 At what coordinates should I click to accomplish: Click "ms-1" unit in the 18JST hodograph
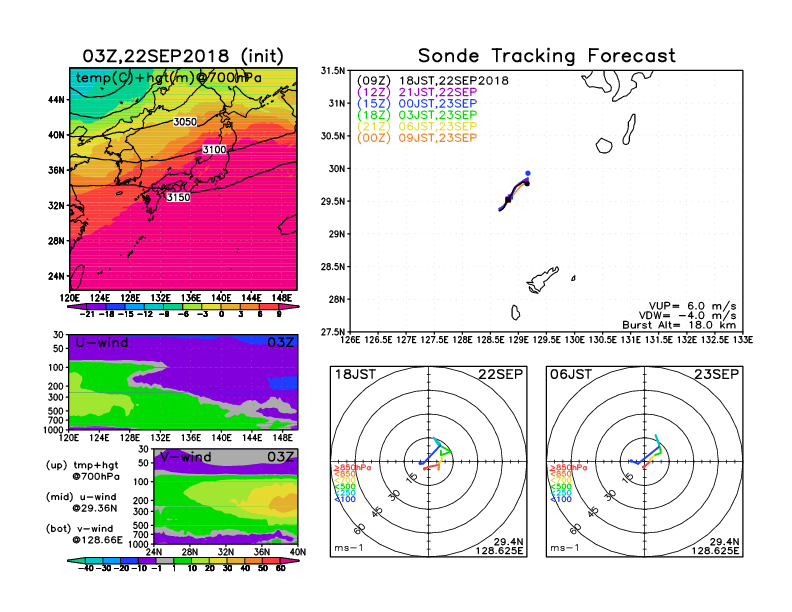click(348, 548)
